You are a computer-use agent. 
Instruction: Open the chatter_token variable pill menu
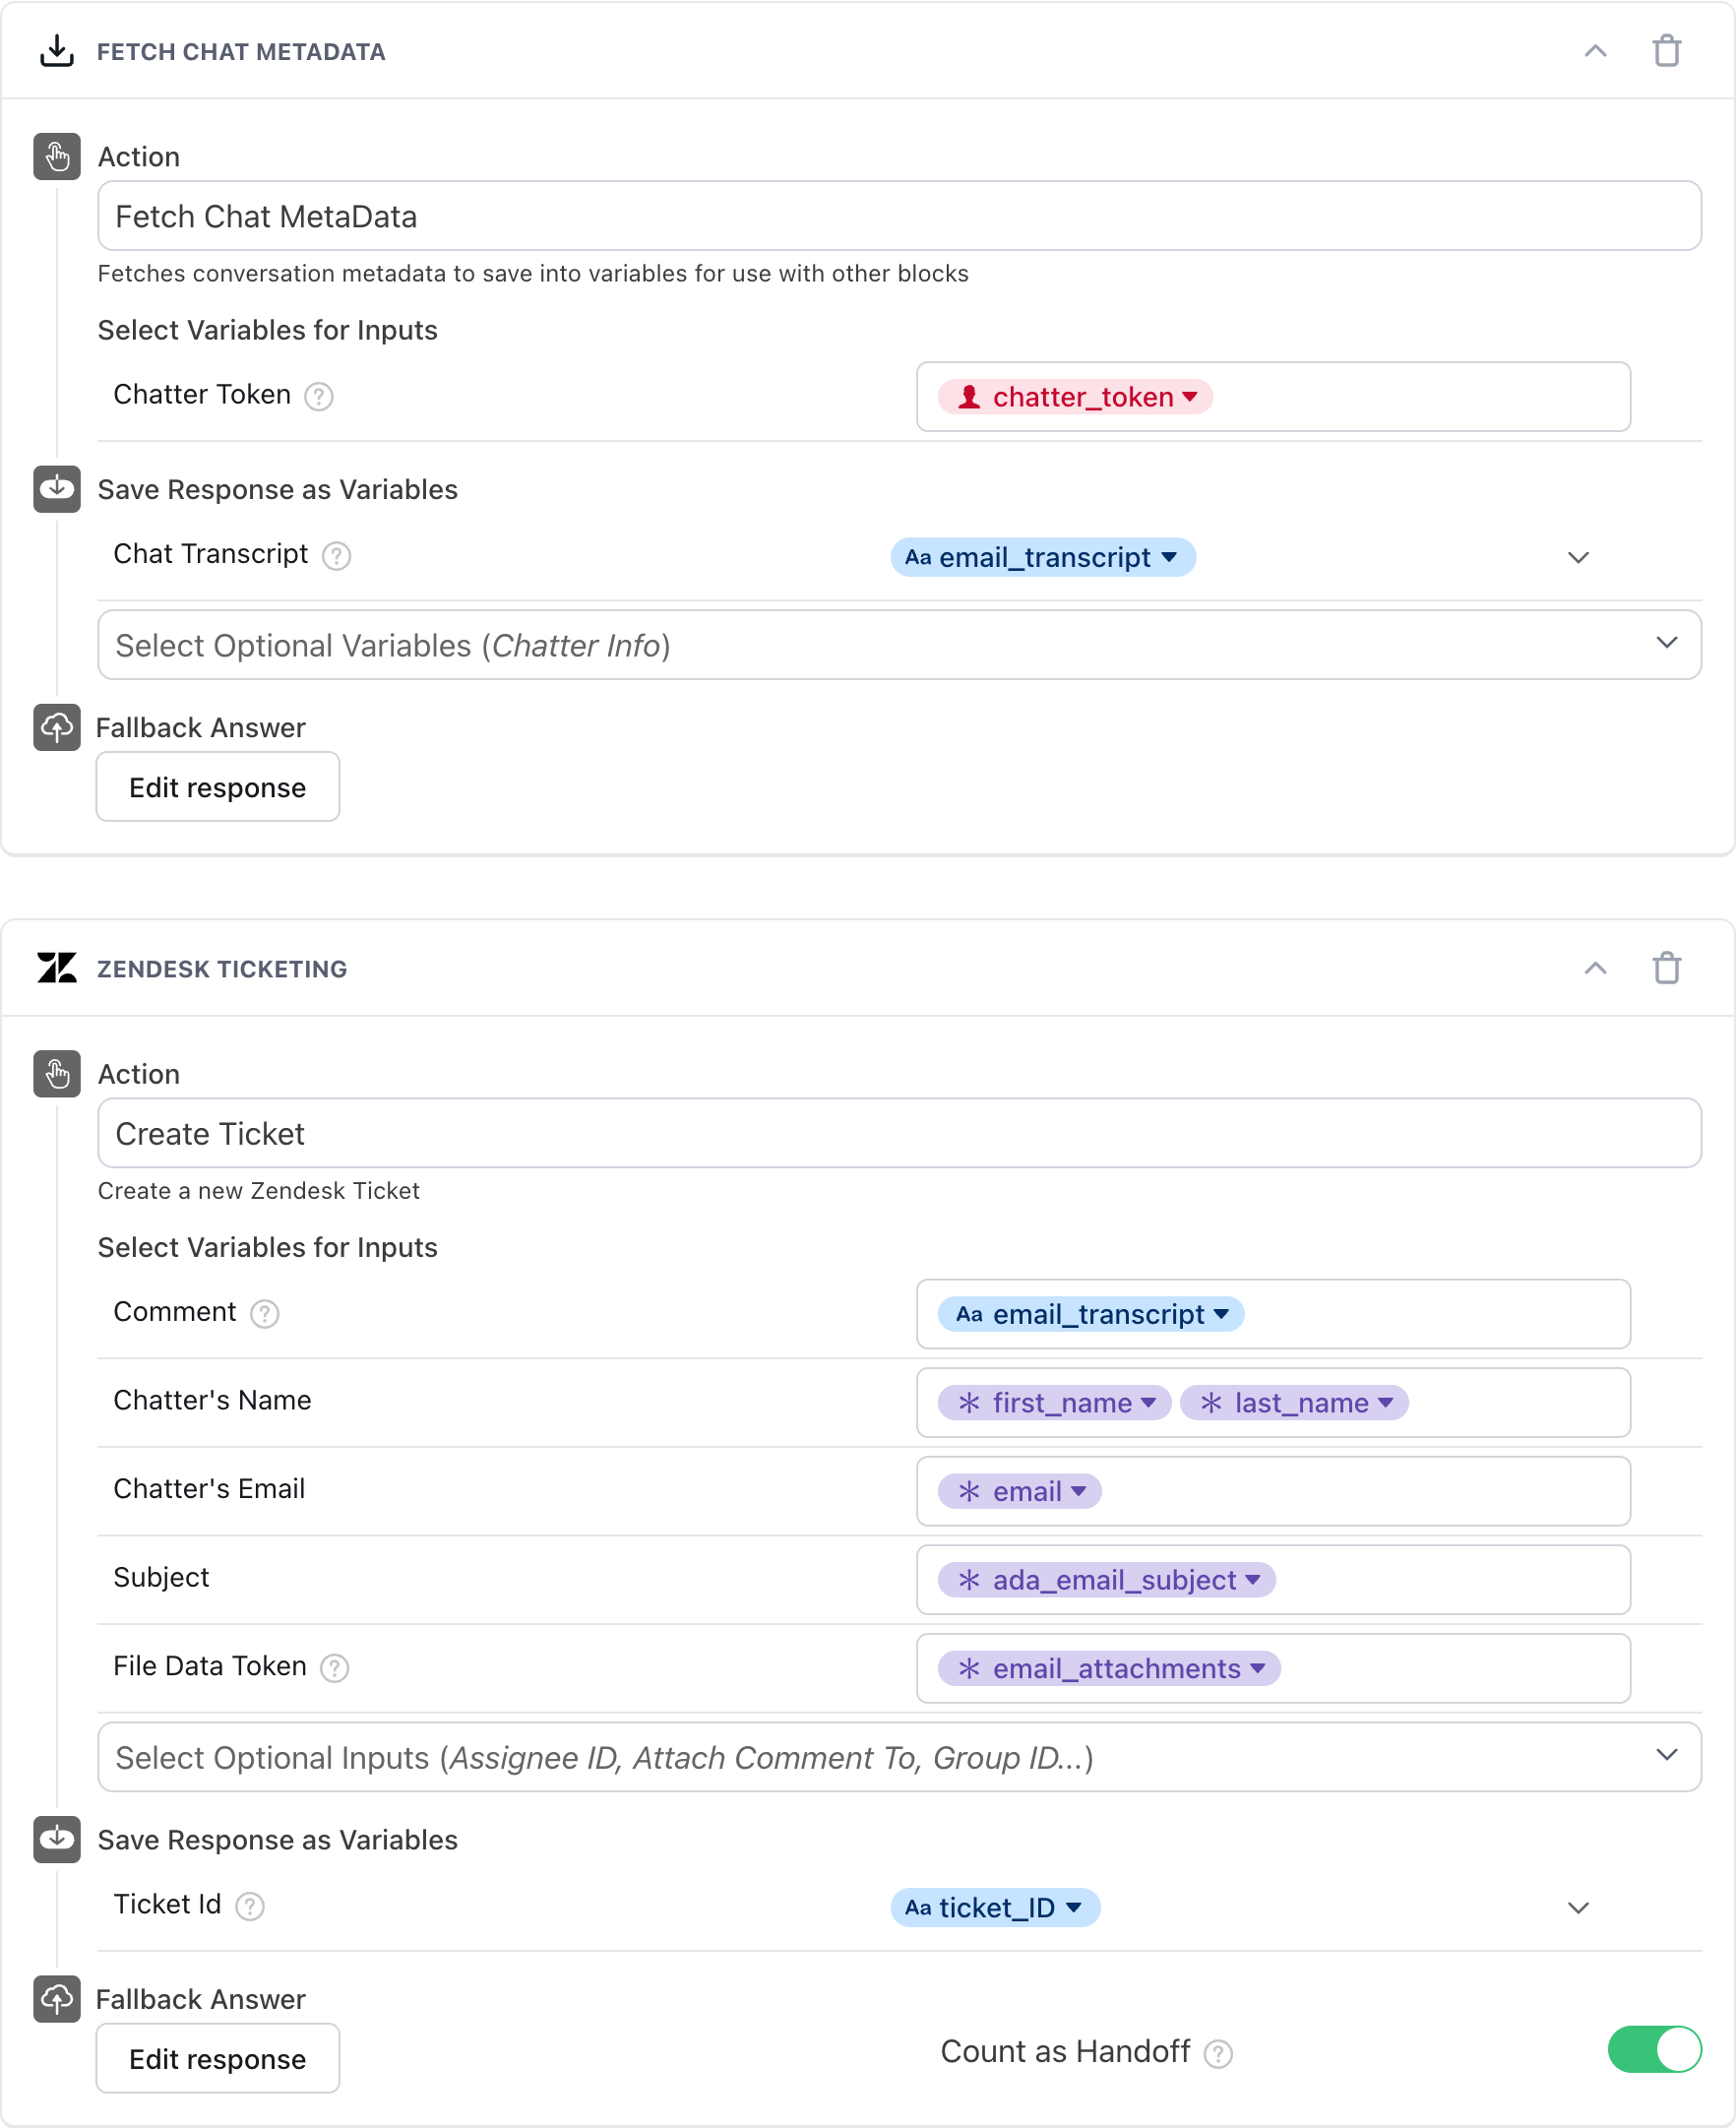[1075, 397]
